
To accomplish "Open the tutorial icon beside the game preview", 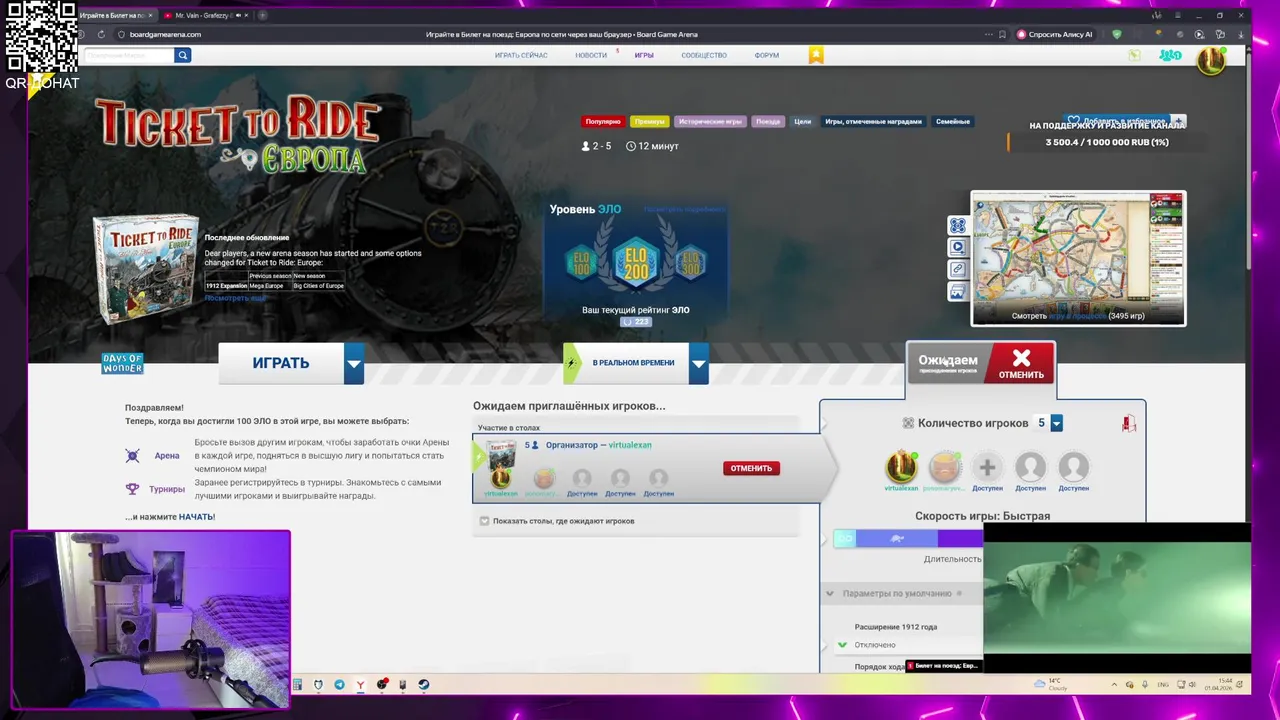I will coord(957,226).
